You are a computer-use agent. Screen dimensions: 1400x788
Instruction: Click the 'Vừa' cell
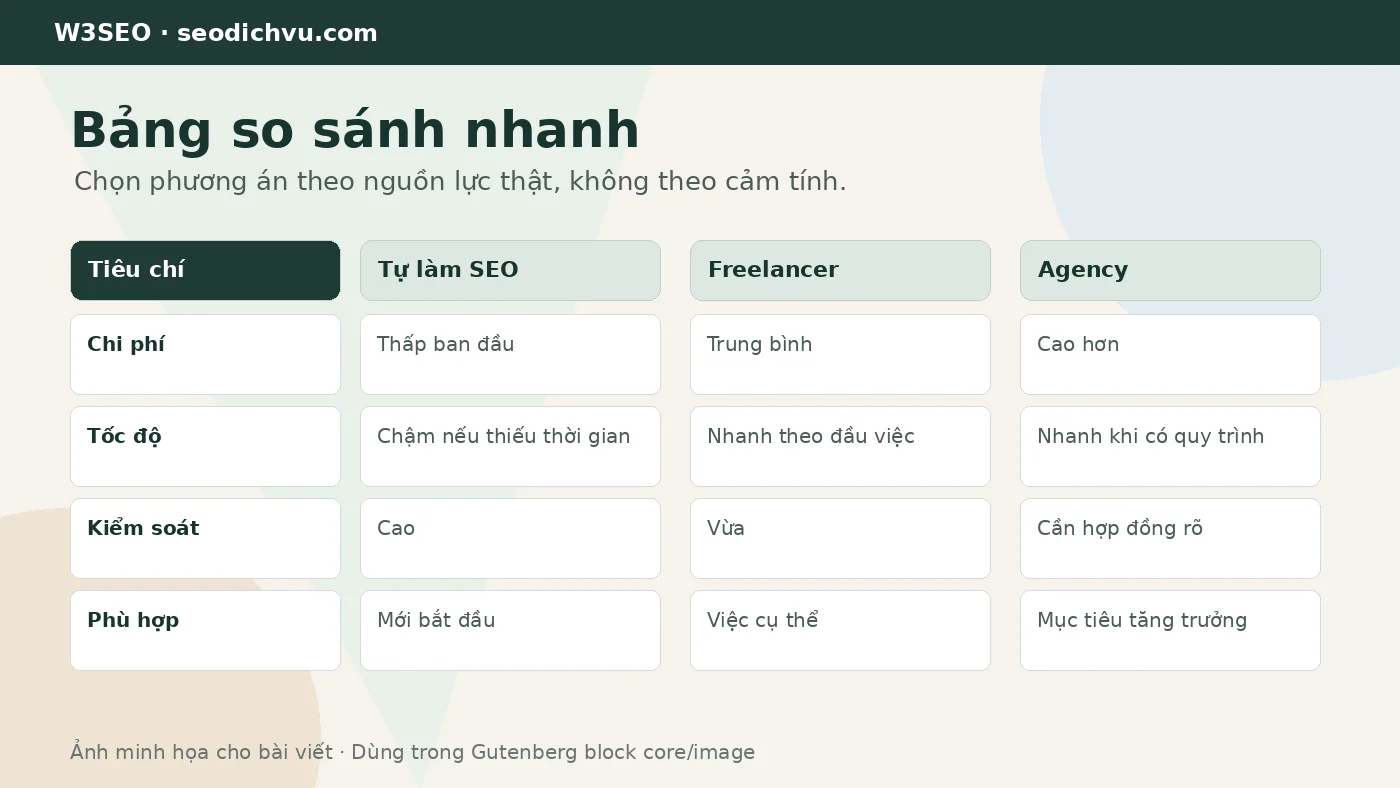click(840, 538)
